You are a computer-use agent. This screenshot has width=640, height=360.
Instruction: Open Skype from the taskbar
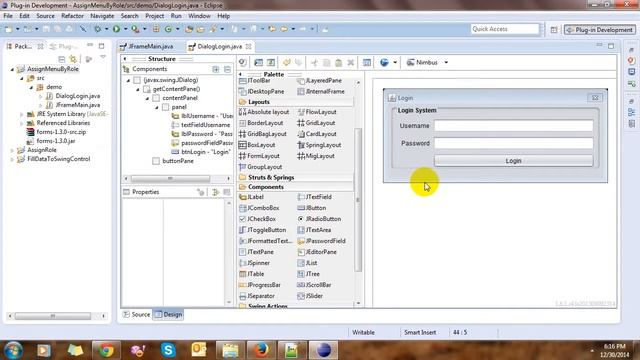168,350
